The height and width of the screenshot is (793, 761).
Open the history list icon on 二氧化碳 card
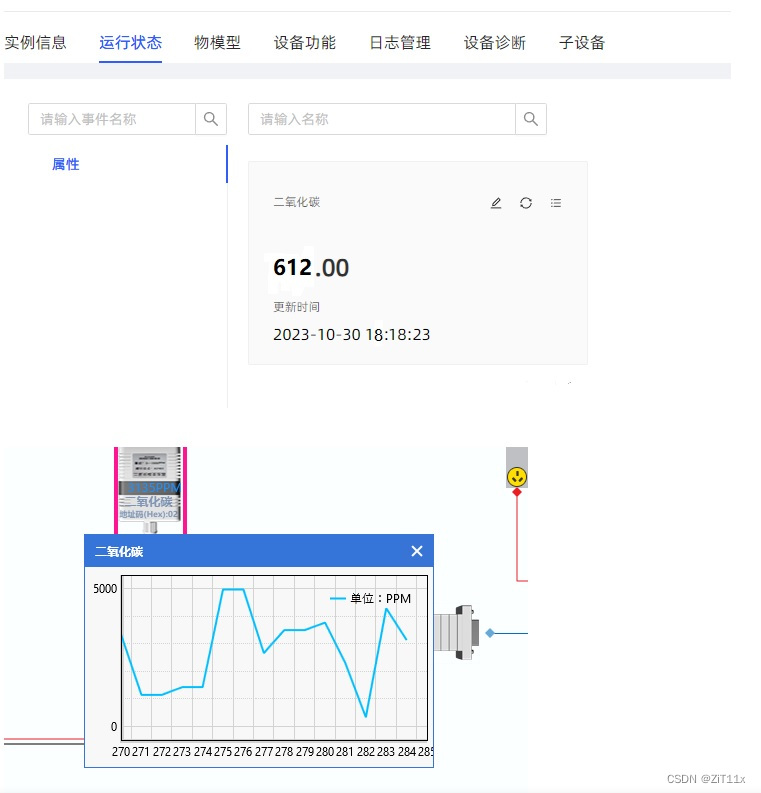click(x=556, y=203)
